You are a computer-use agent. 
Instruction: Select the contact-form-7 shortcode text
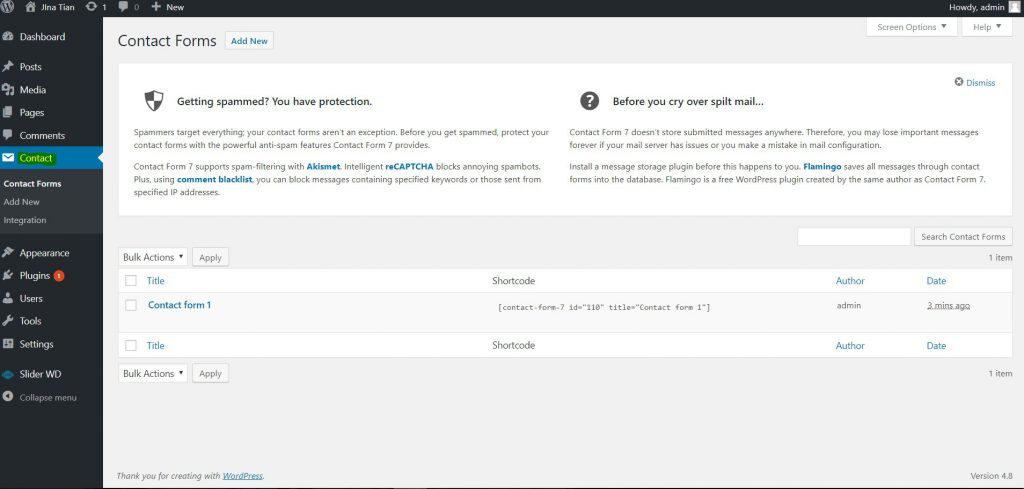(604, 307)
